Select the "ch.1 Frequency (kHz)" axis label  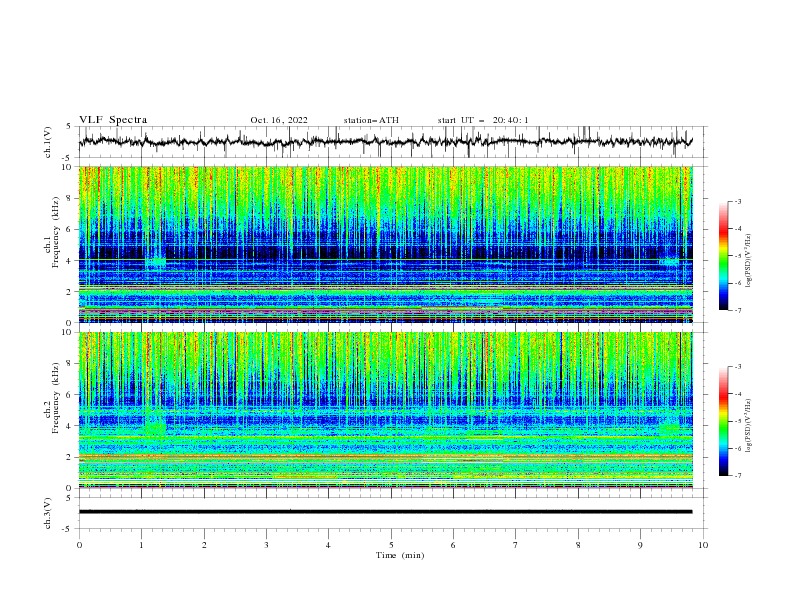pos(52,231)
